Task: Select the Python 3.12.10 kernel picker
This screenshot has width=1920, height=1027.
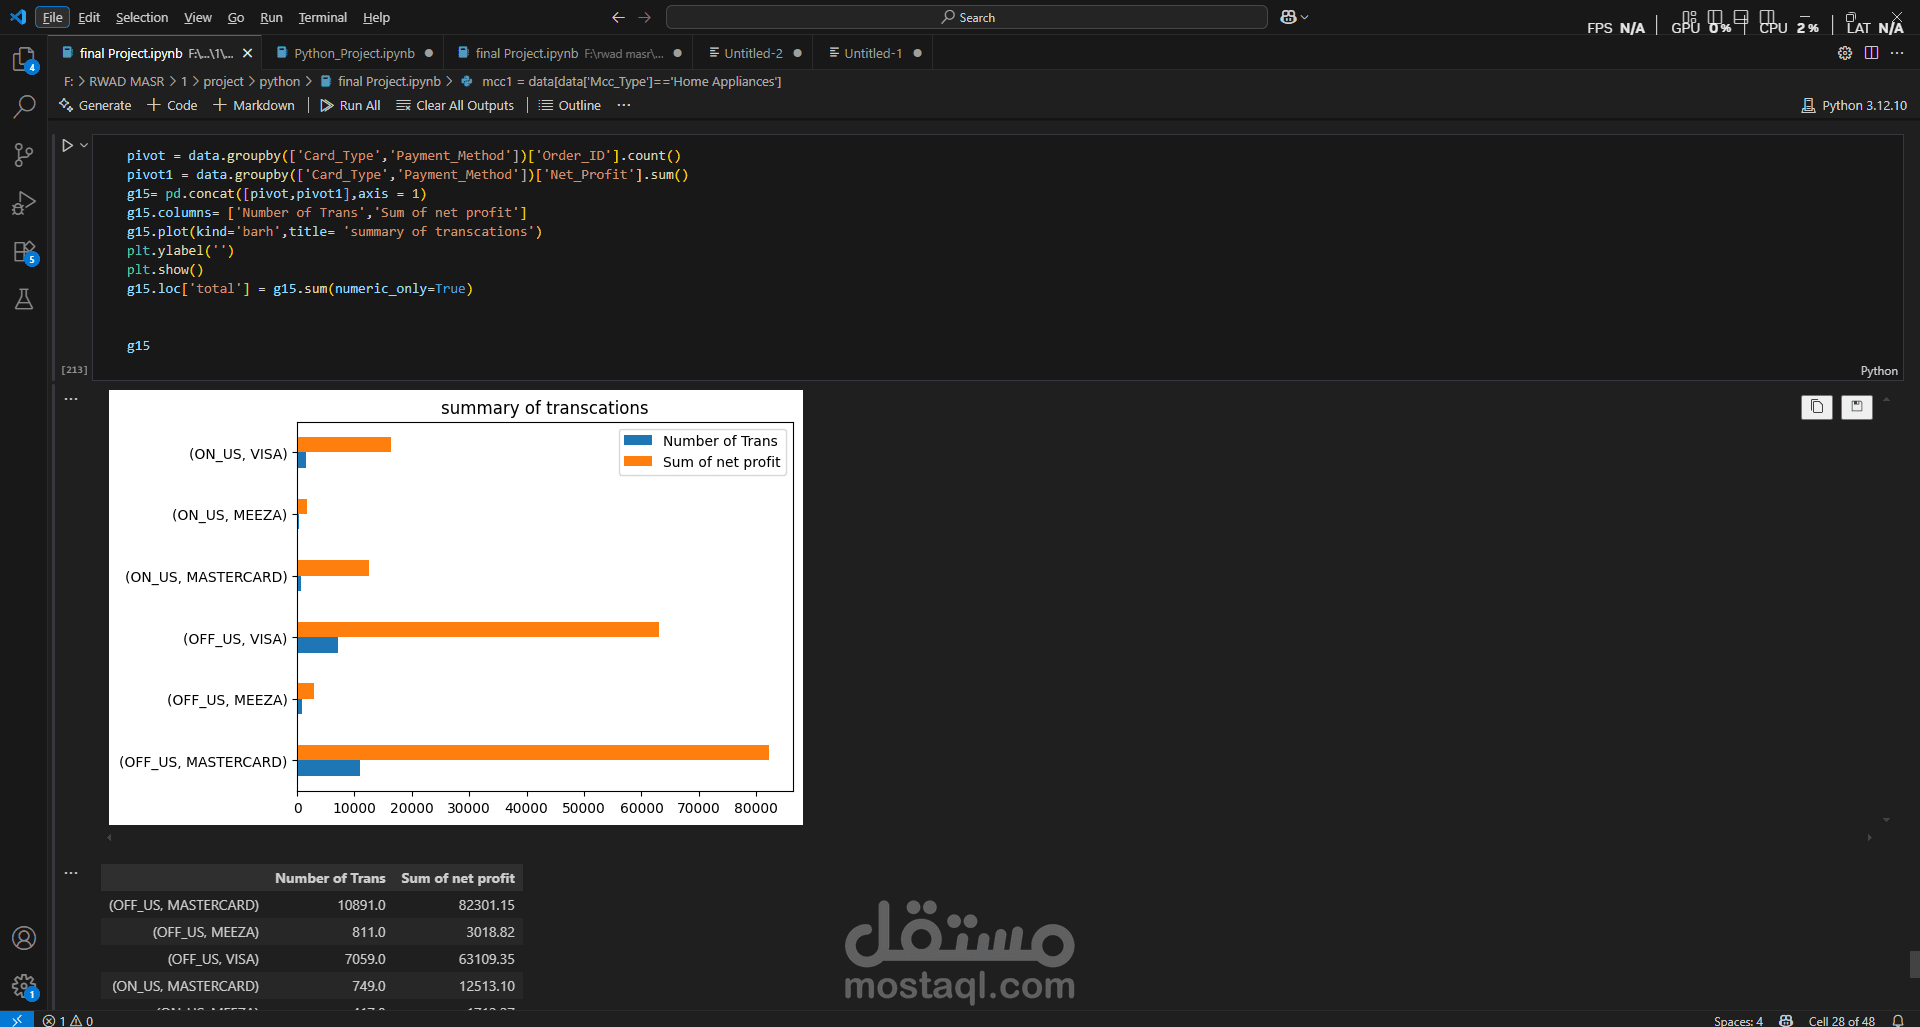Action: pyautogui.click(x=1854, y=105)
